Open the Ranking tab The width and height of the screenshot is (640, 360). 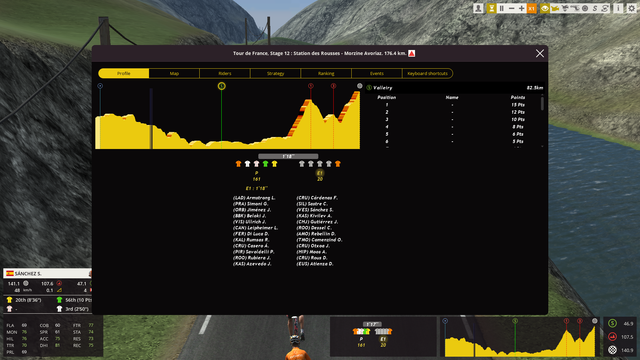pos(326,73)
